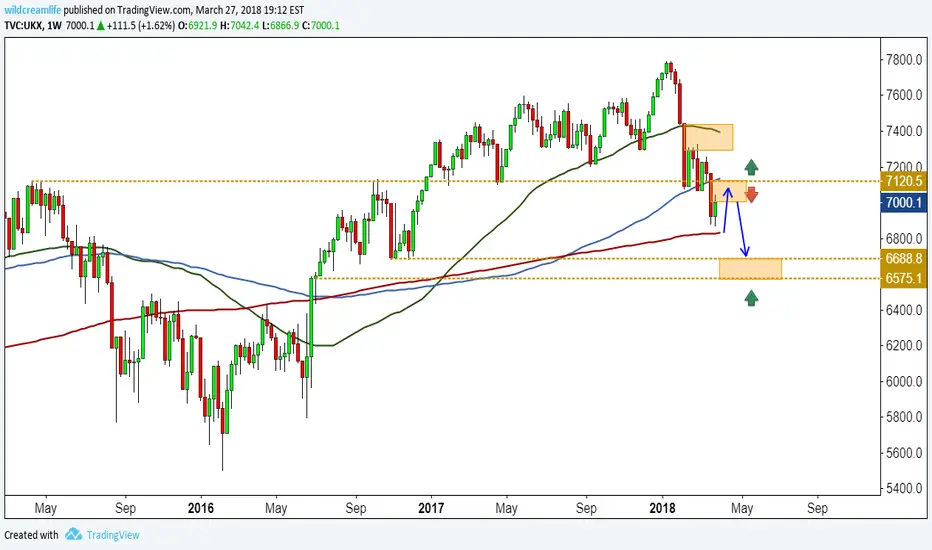Click the 7120.5 price level label
The height and width of the screenshot is (550, 932).
coord(903,181)
